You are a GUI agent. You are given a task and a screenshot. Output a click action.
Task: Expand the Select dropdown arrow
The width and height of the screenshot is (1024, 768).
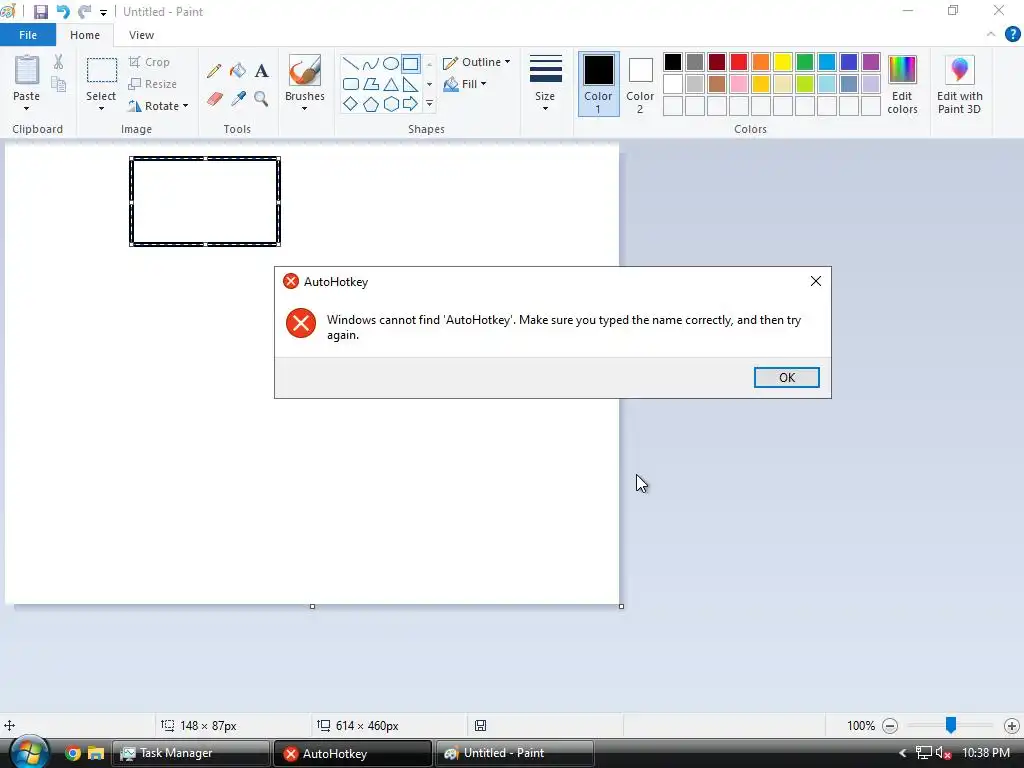coord(101,108)
